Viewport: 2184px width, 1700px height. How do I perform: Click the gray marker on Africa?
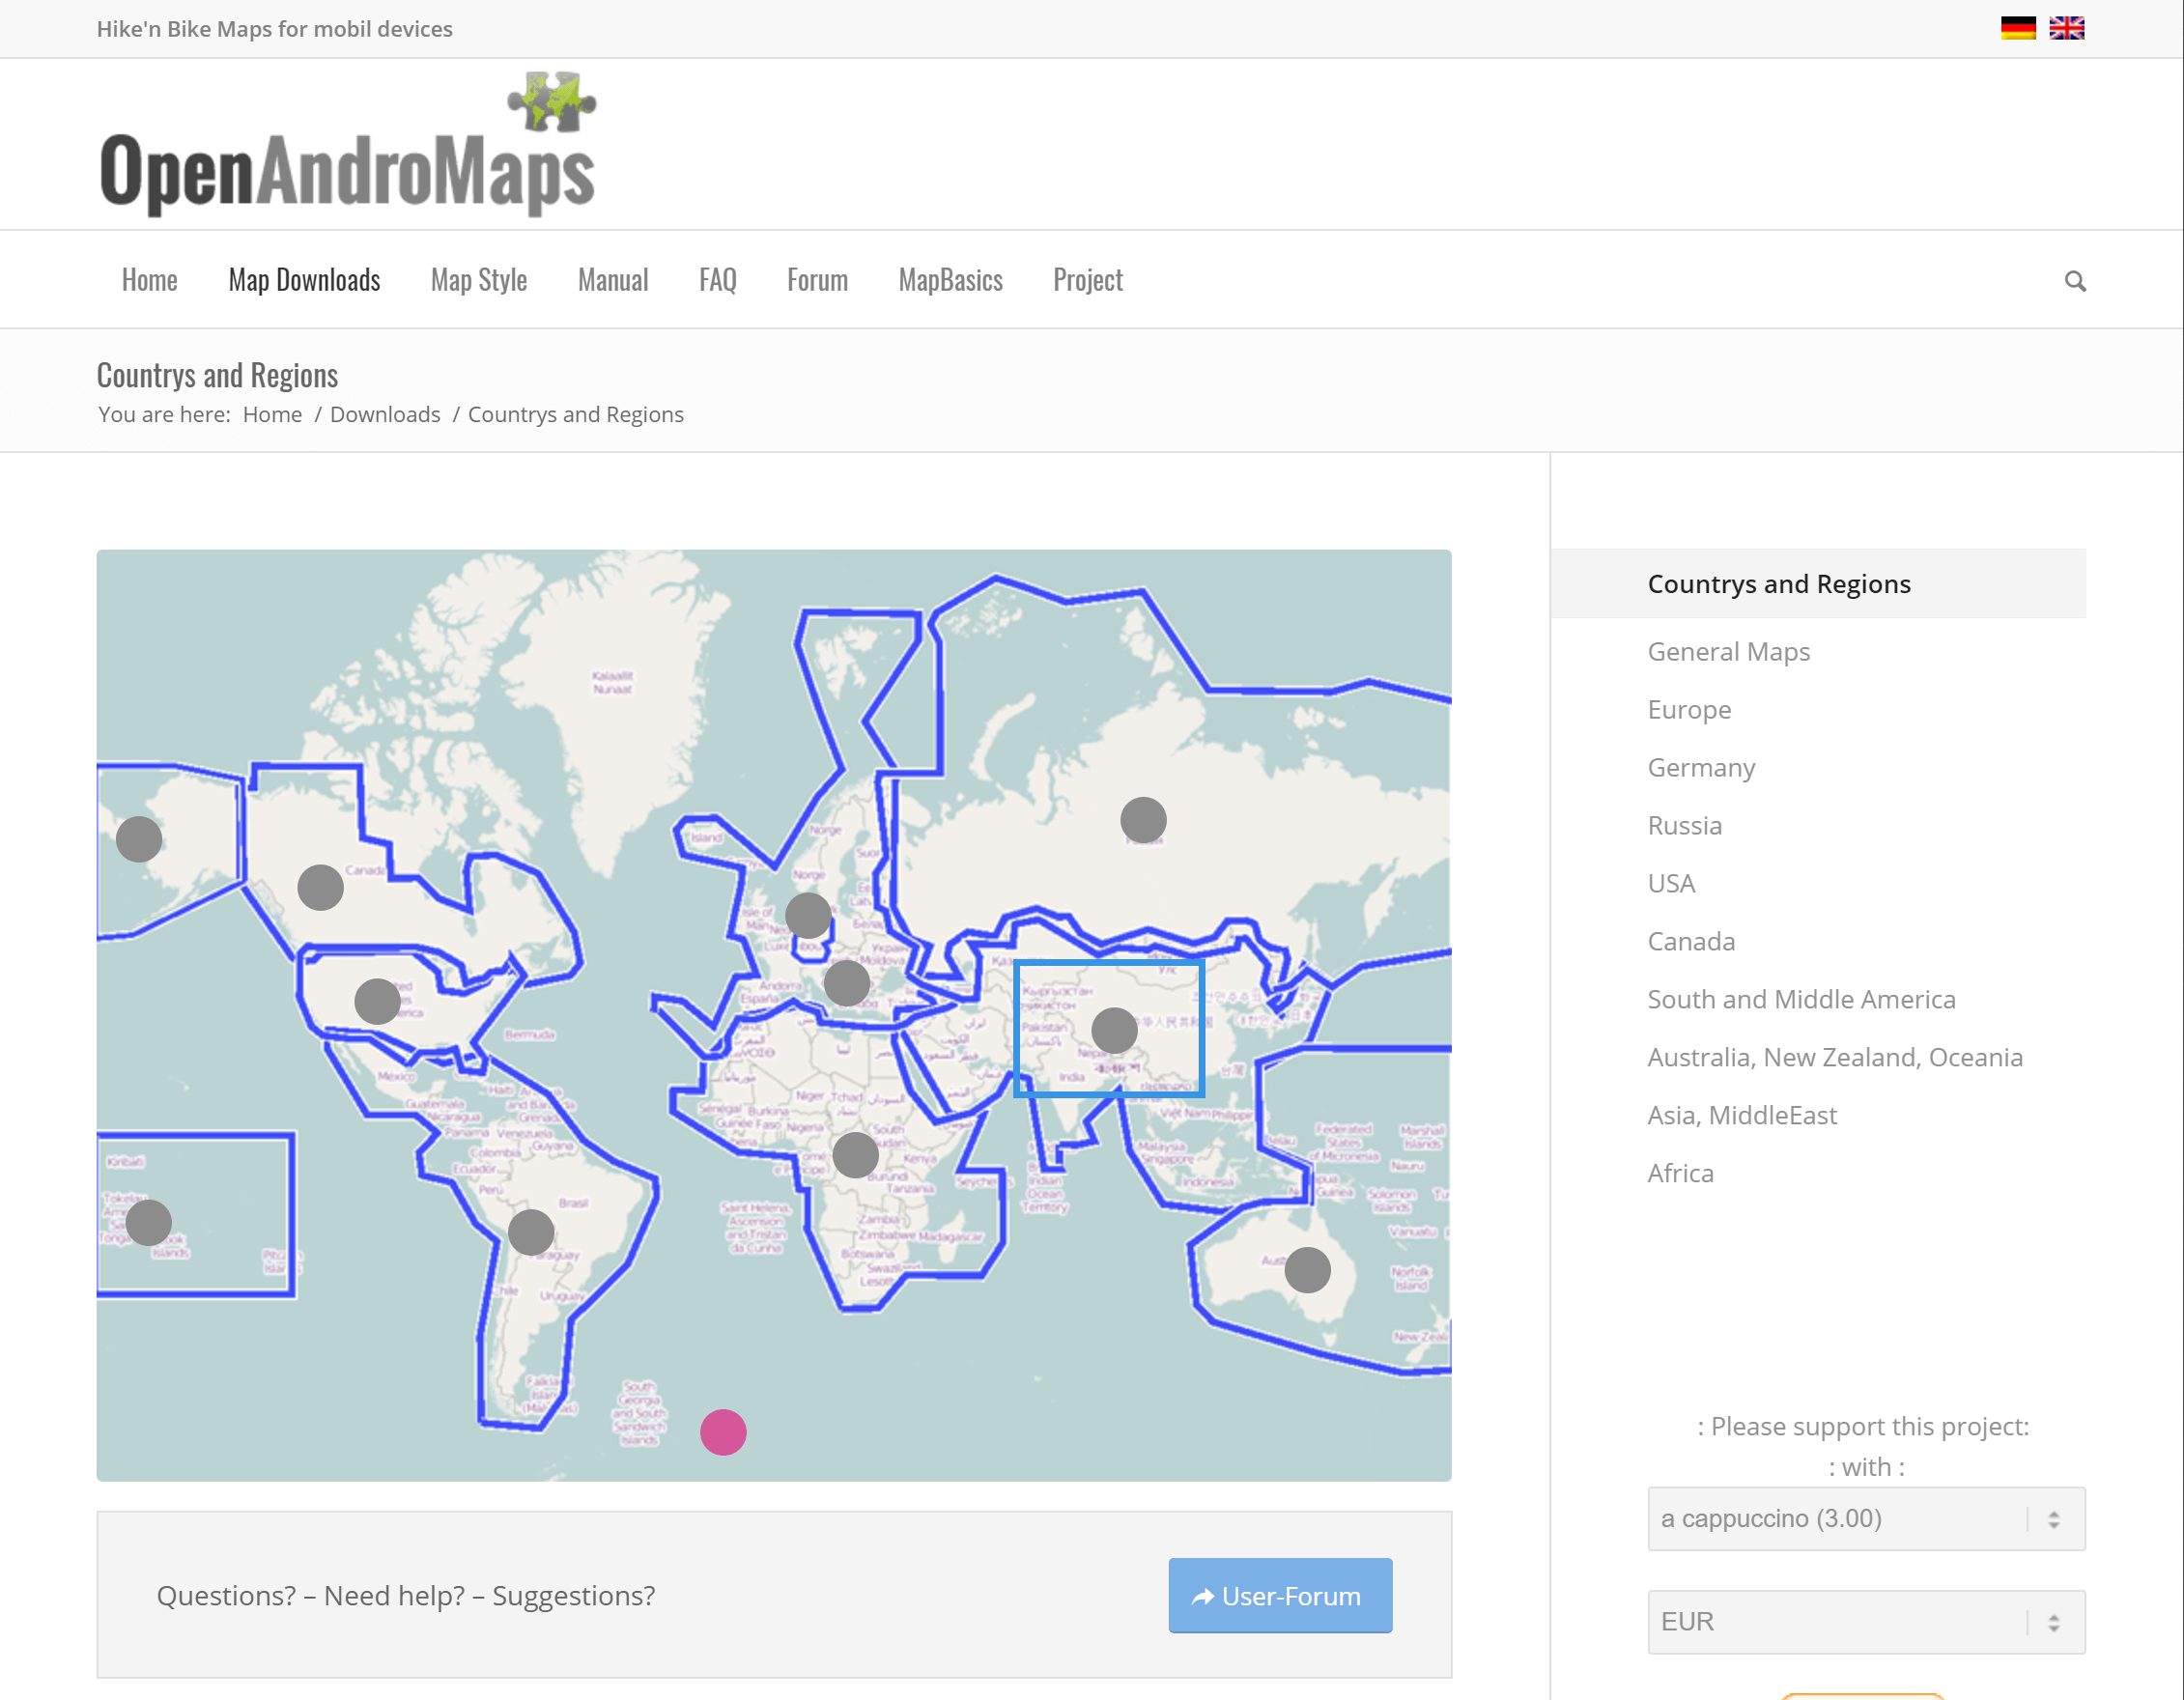(x=856, y=1155)
